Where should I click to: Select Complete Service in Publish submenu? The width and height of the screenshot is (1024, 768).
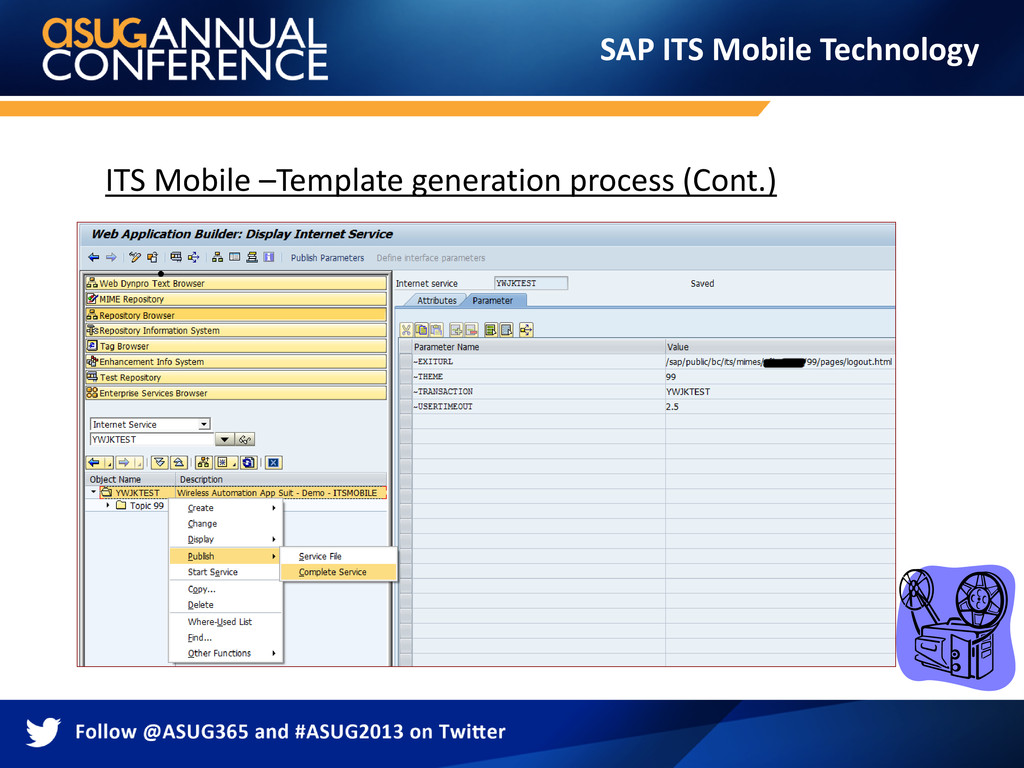pos(338,572)
